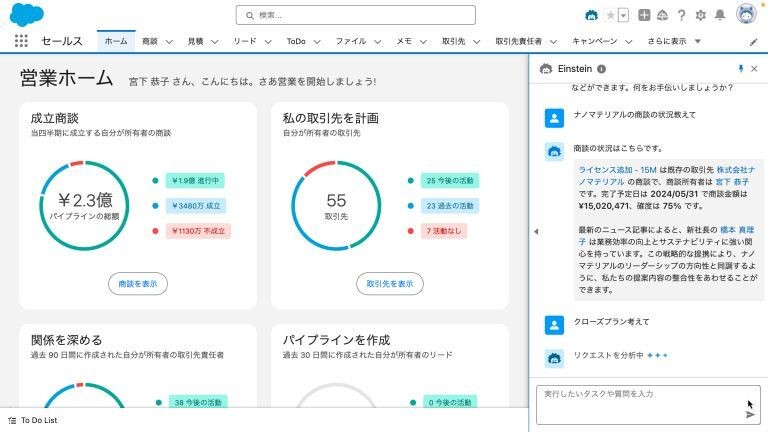The width and height of the screenshot is (768, 432).
Task: Click the favorites star icon
Action: coord(610,15)
